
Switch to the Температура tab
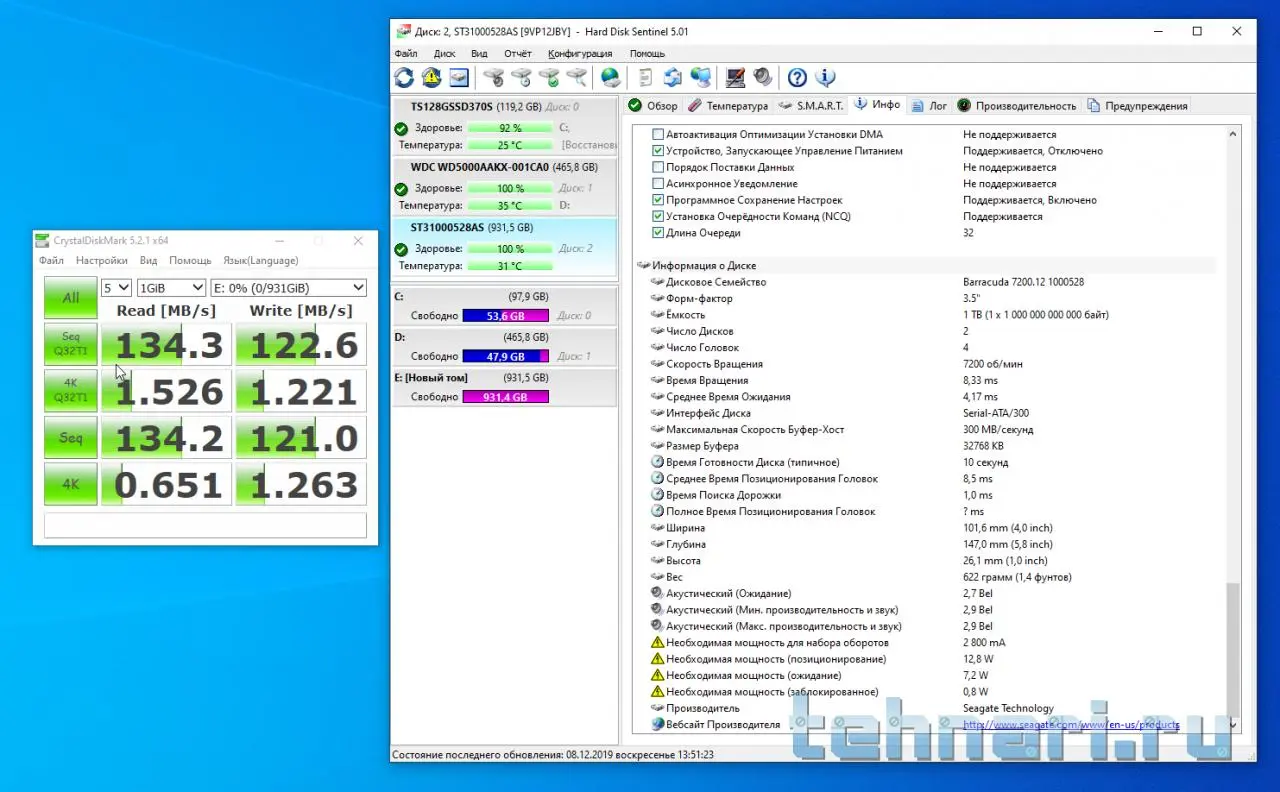[x=728, y=106]
